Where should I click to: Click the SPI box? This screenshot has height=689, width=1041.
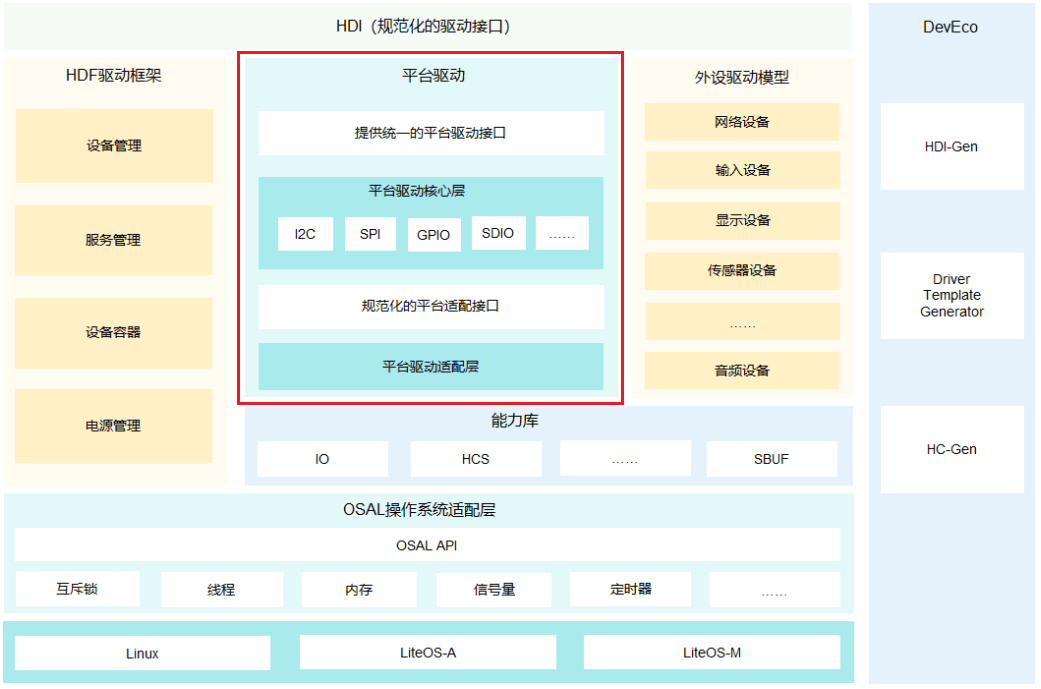(x=370, y=234)
